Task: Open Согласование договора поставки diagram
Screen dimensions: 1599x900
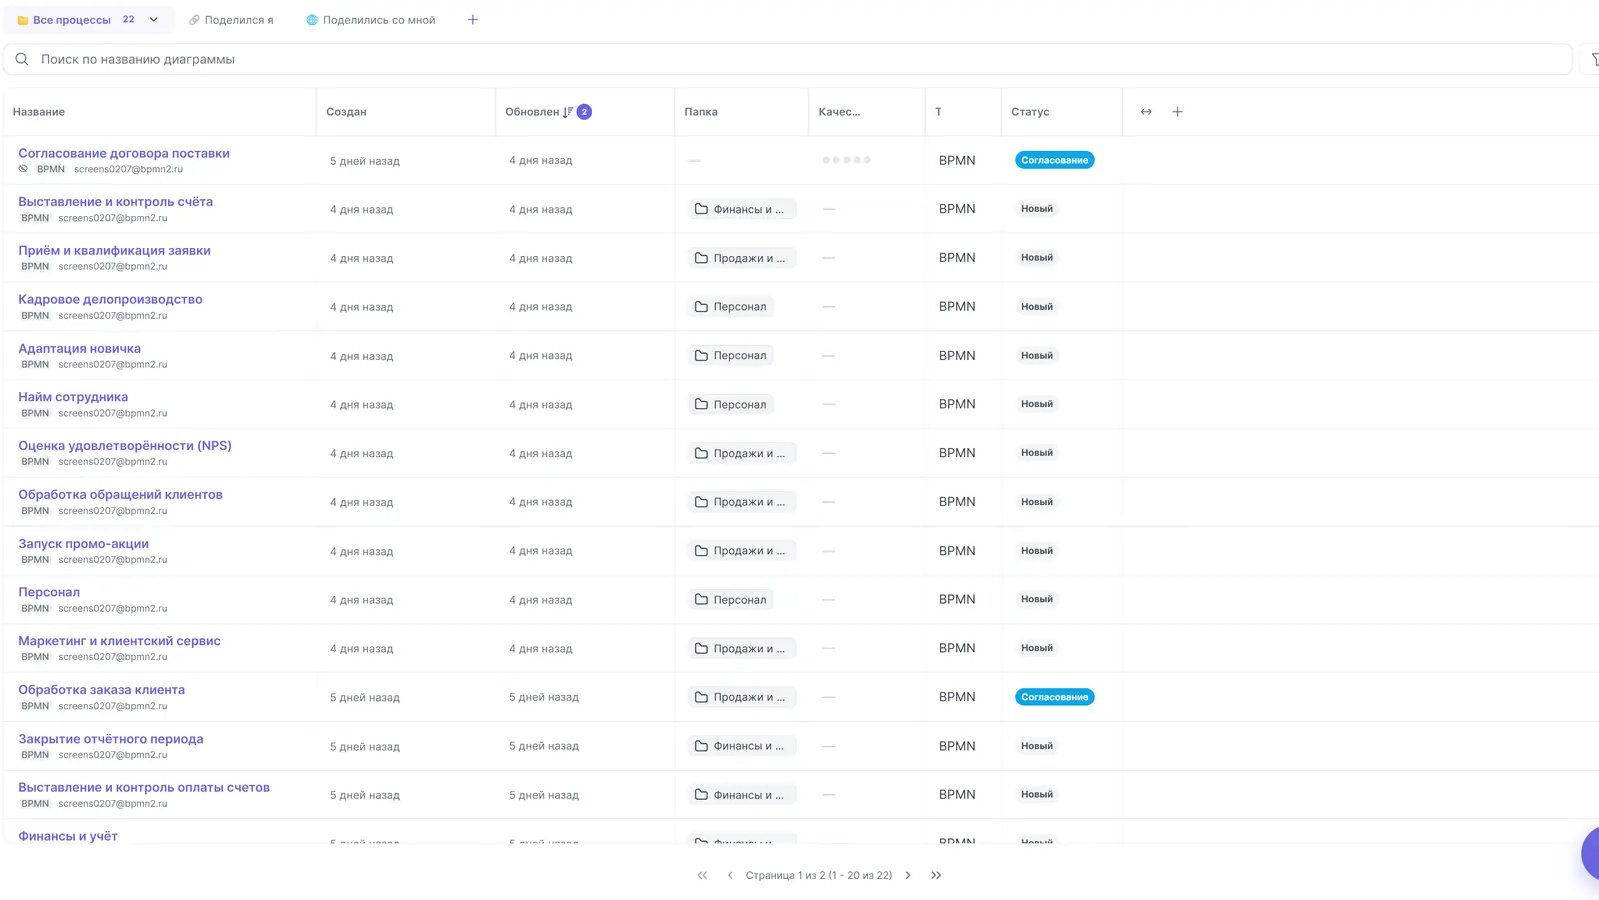Action: tap(124, 153)
